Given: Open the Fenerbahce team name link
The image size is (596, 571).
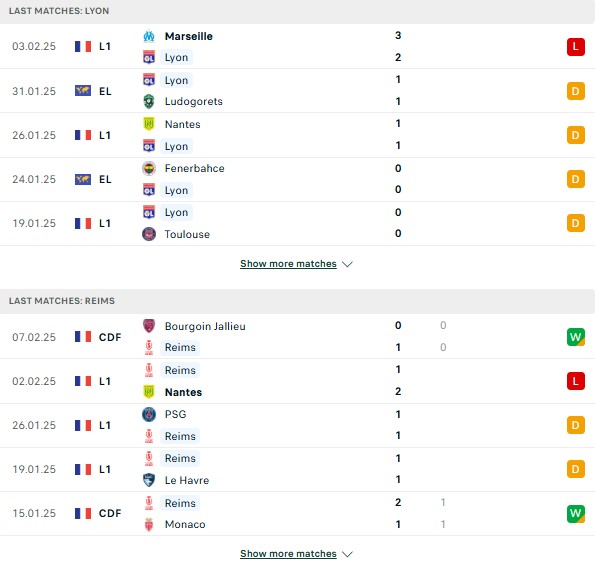Looking at the screenshot, I should [194, 168].
